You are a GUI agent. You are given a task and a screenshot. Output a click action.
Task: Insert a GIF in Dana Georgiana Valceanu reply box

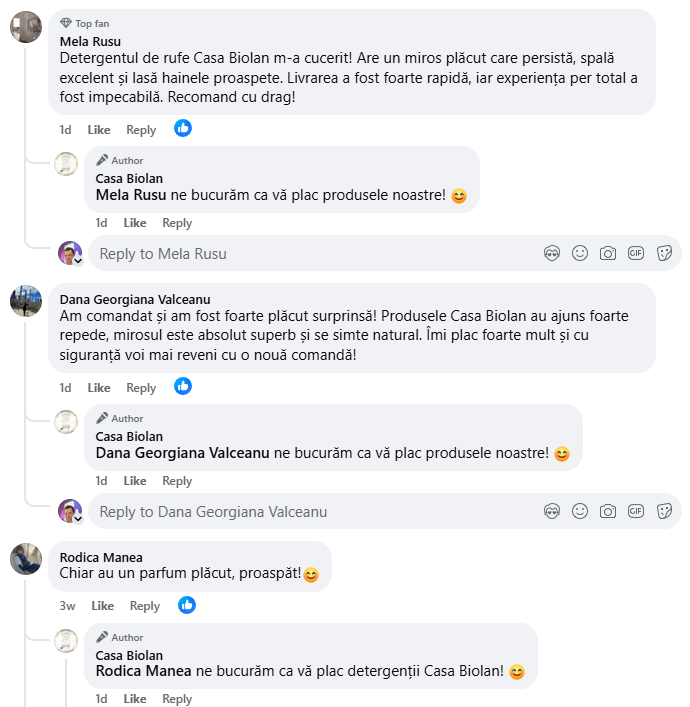click(636, 511)
